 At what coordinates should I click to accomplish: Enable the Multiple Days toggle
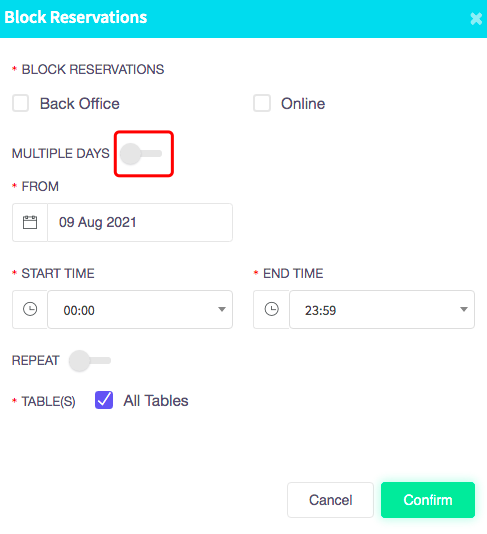tap(141, 154)
